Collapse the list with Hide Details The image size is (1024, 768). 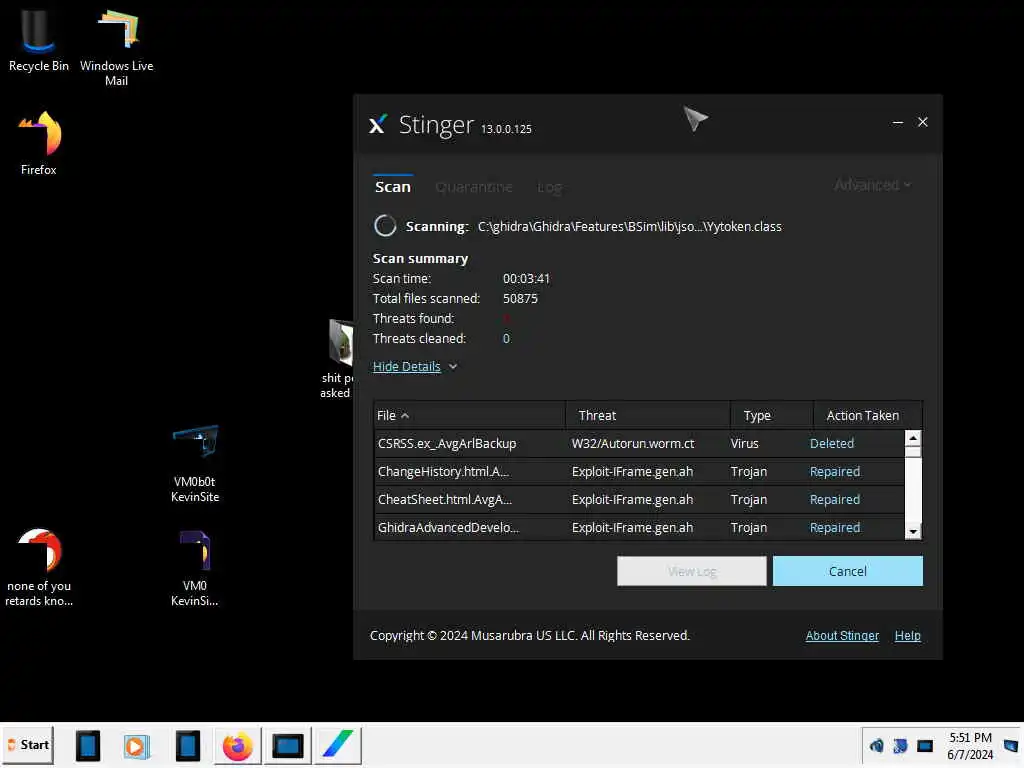pos(407,366)
